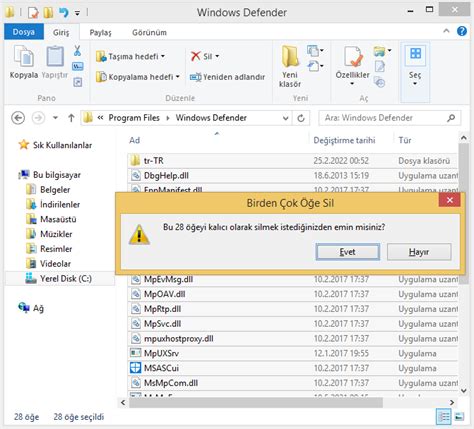Click the easy access icon in Yeni group
The height and width of the screenshot is (429, 474).
[x=313, y=66]
